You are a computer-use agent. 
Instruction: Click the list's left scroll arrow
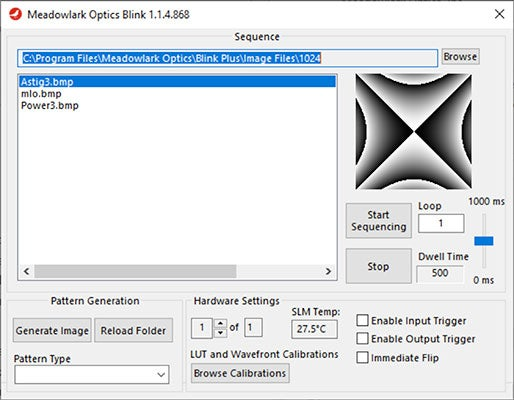pyautogui.click(x=27, y=271)
